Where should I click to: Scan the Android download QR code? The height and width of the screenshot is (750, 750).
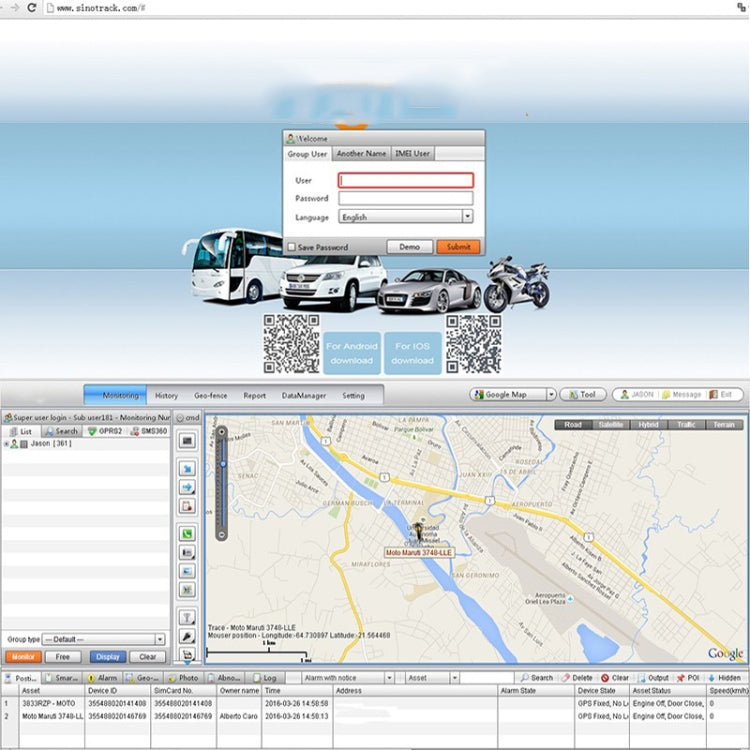pyautogui.click(x=291, y=343)
